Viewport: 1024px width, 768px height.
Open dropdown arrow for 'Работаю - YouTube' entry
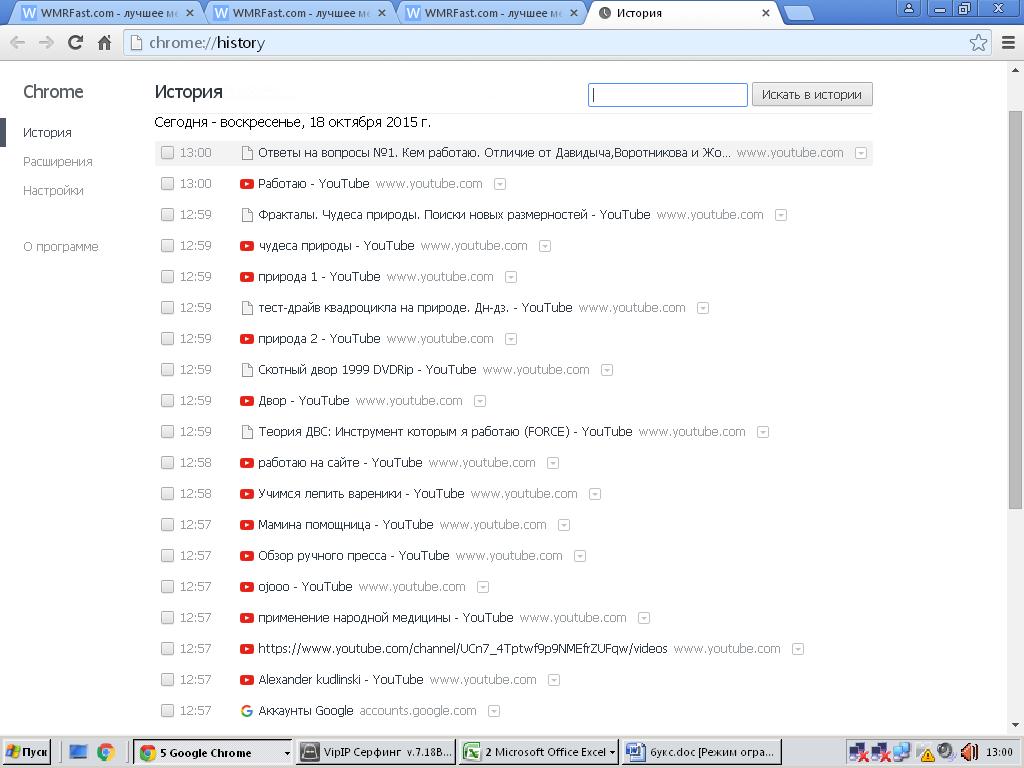click(x=500, y=184)
